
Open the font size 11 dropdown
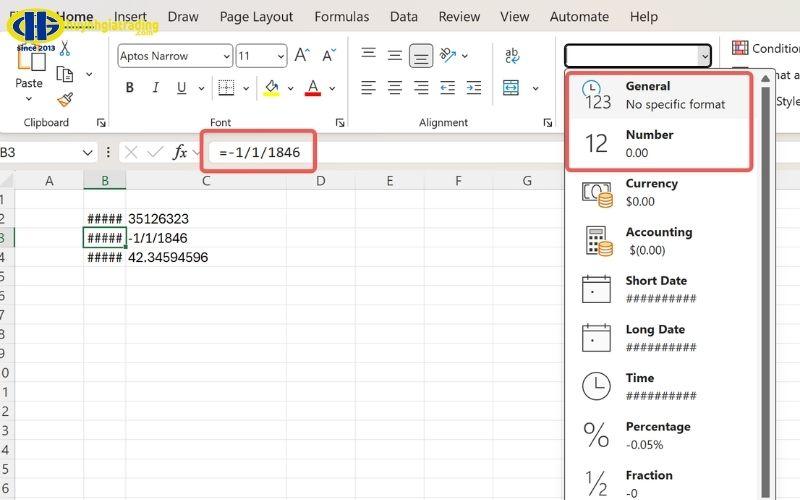(x=261, y=56)
